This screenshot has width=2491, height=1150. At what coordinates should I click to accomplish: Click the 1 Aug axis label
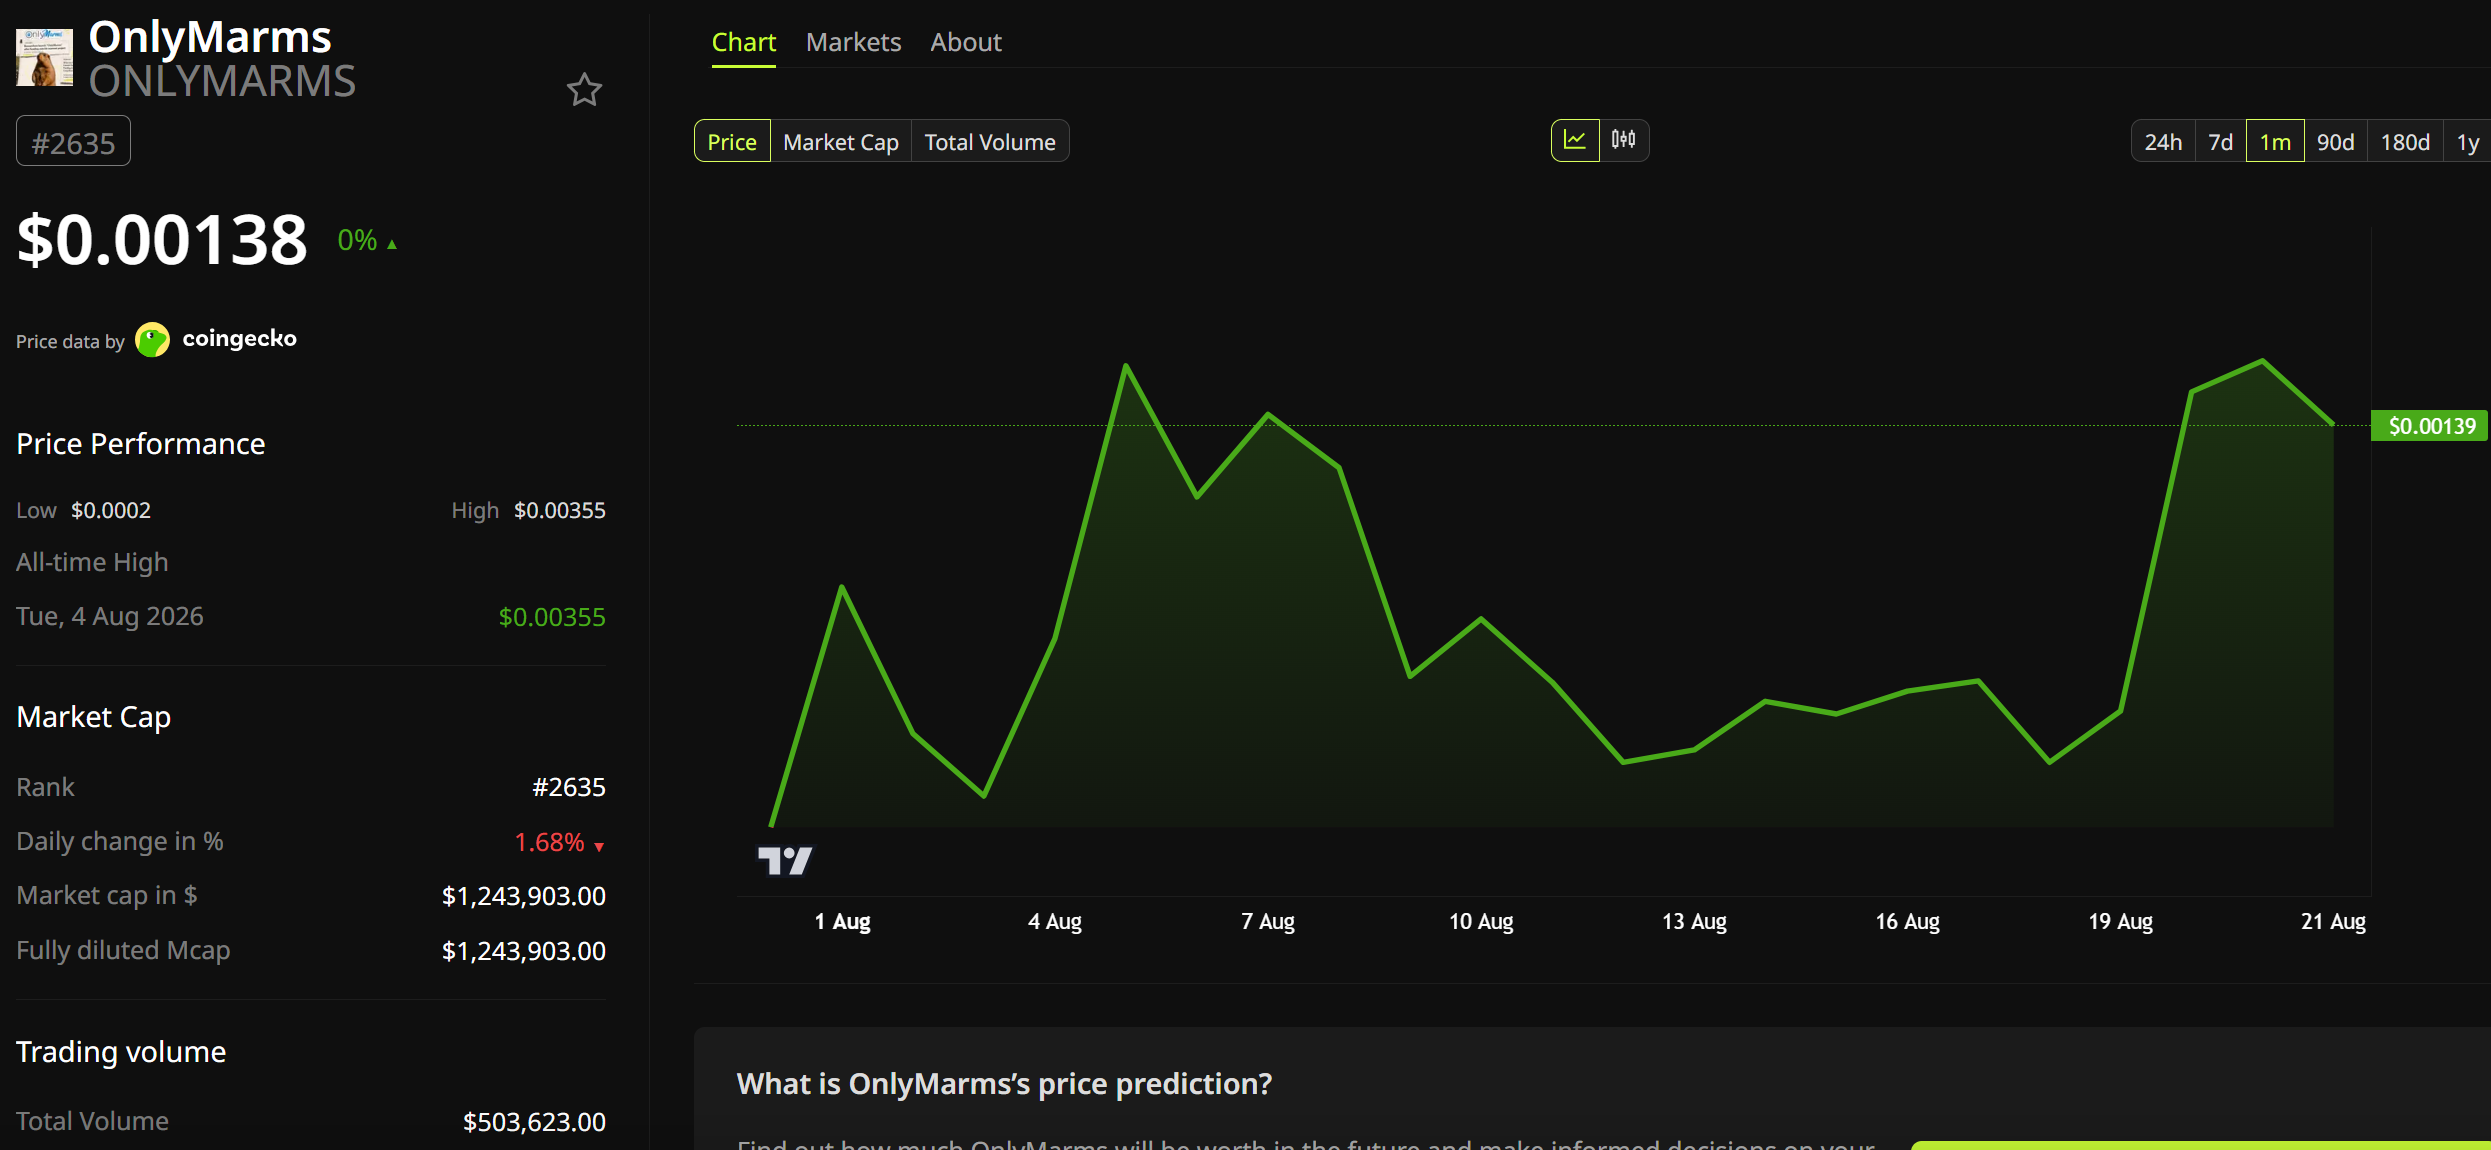(x=842, y=922)
